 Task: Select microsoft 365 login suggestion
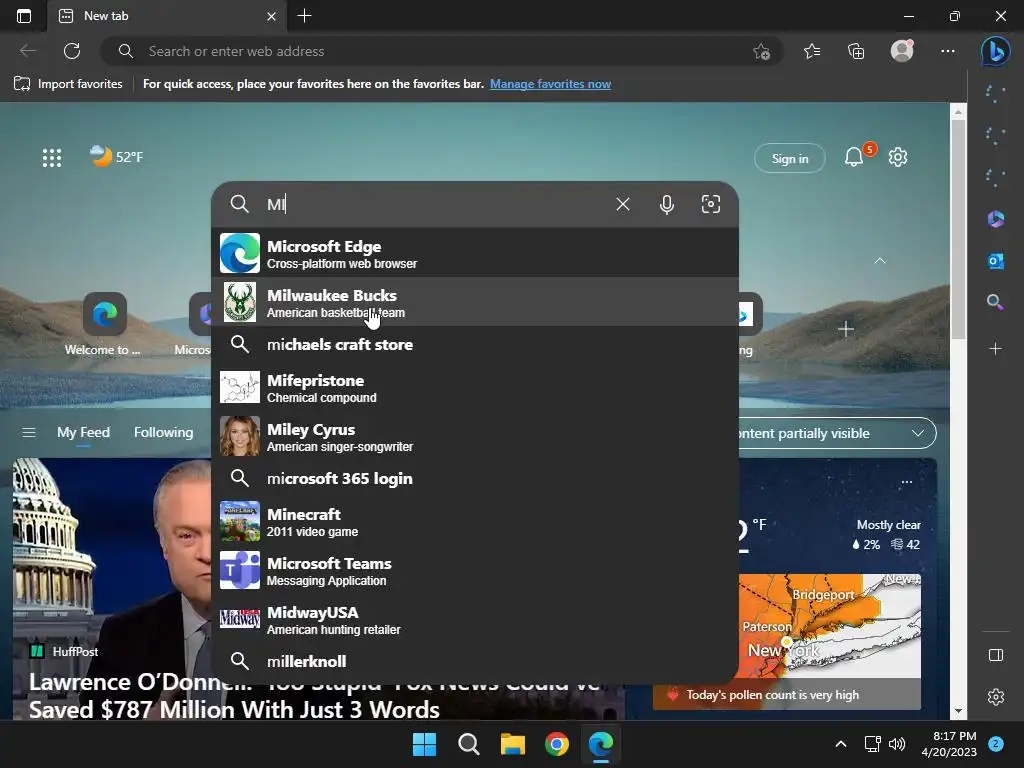click(475, 479)
